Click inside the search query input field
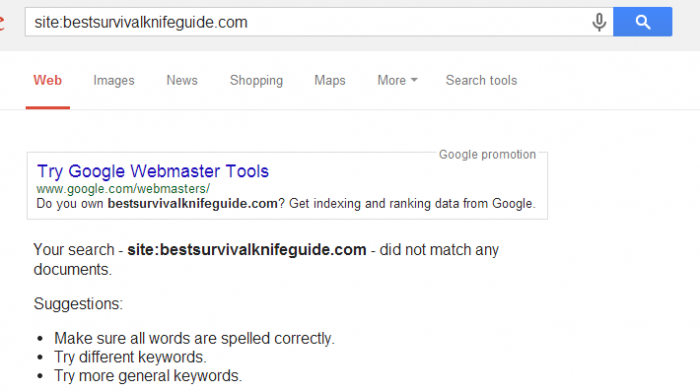Image resolution: width=700 pixels, height=391 pixels. (308, 22)
